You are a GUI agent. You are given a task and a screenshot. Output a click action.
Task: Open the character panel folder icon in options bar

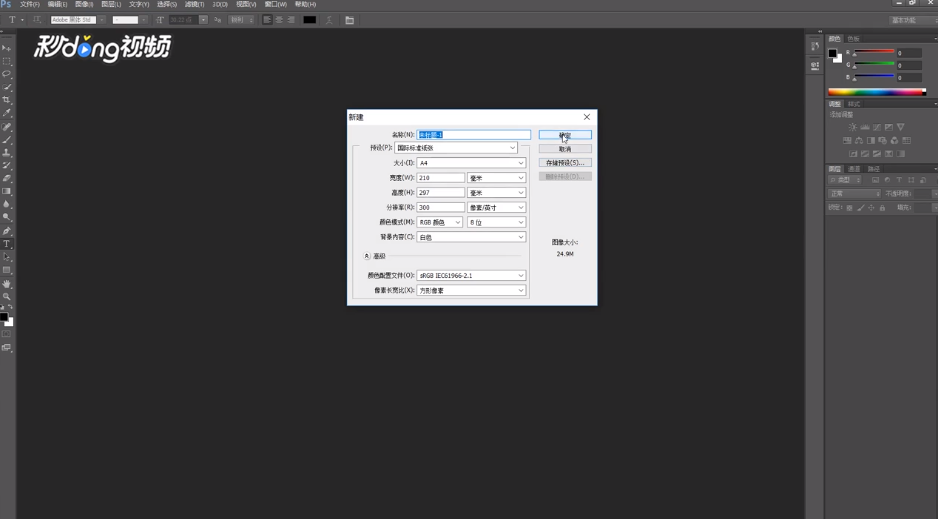tap(349, 20)
